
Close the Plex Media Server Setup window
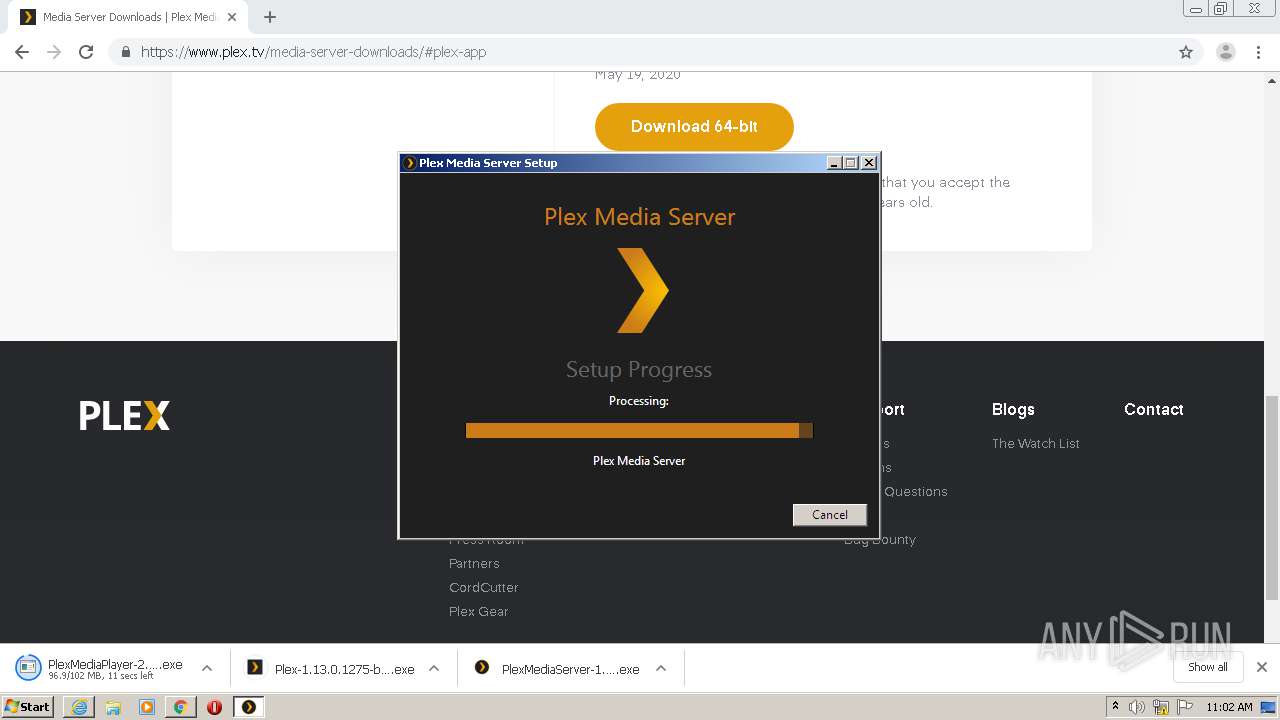click(x=869, y=163)
